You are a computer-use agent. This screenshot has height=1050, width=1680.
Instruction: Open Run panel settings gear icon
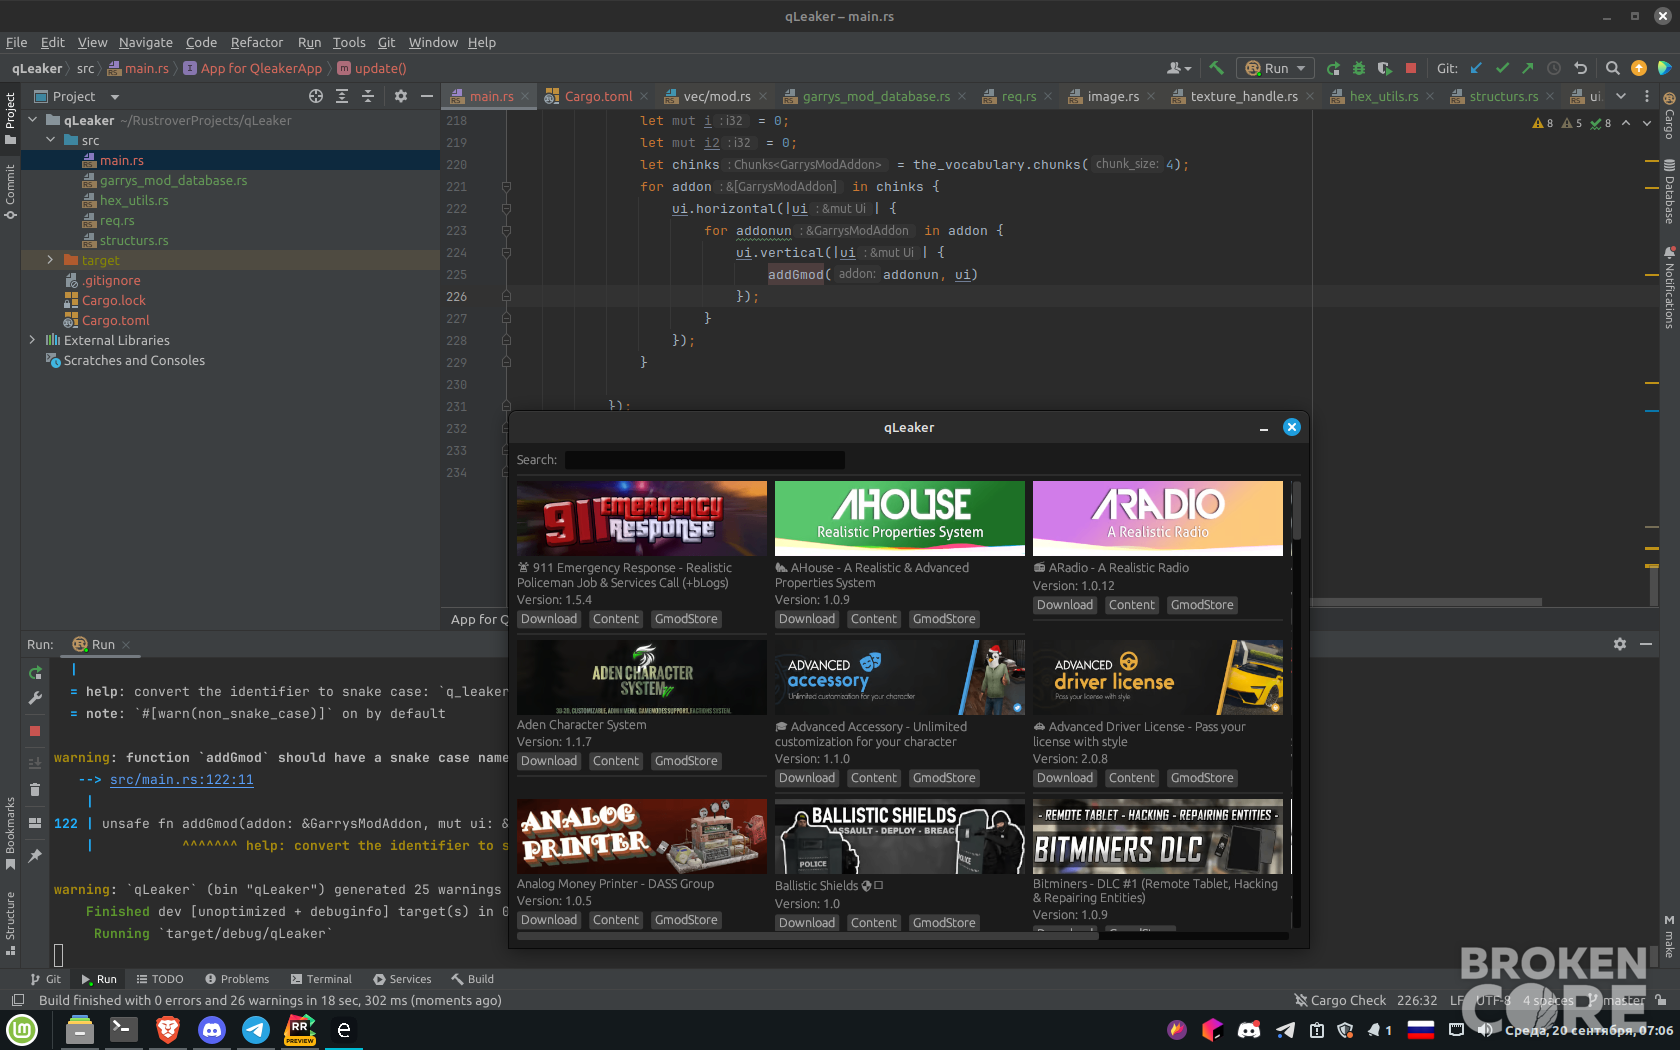click(1620, 644)
